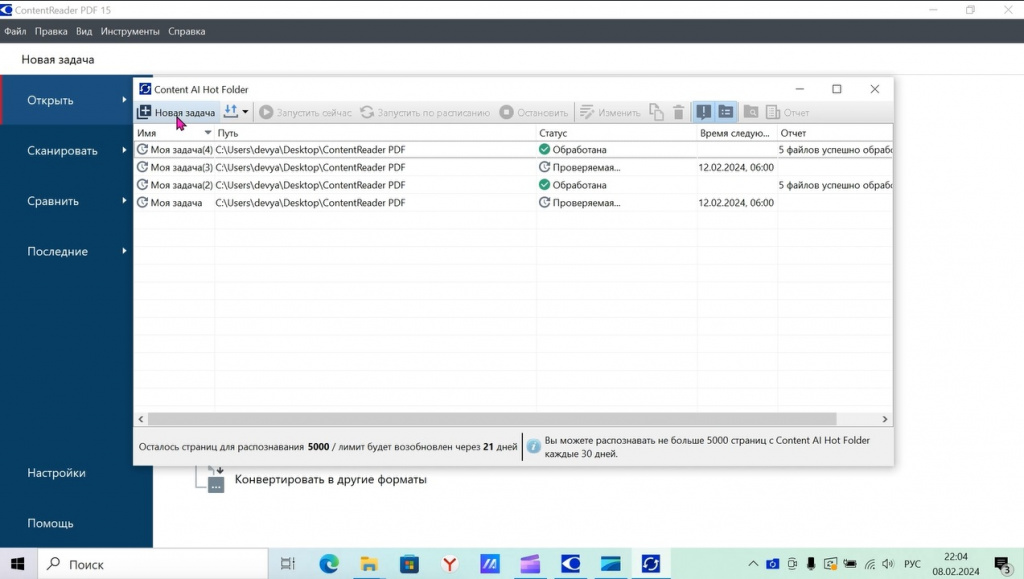
Task: Click the Остановить stop icon
Action: point(506,112)
